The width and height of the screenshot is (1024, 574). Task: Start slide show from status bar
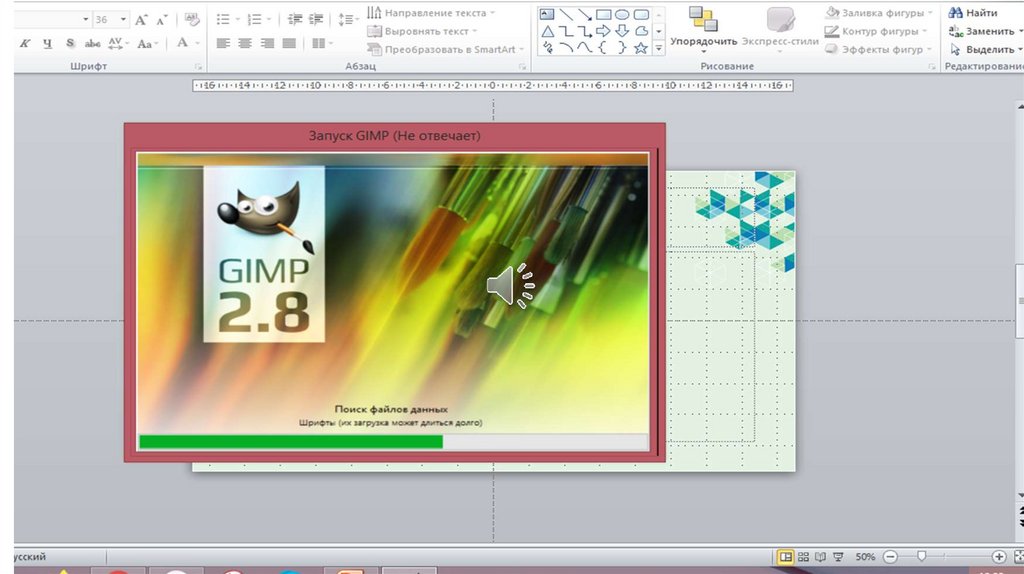[838, 556]
